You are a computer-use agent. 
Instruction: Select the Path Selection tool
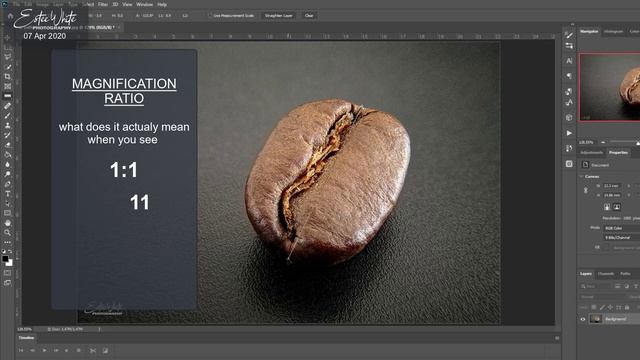(7, 204)
